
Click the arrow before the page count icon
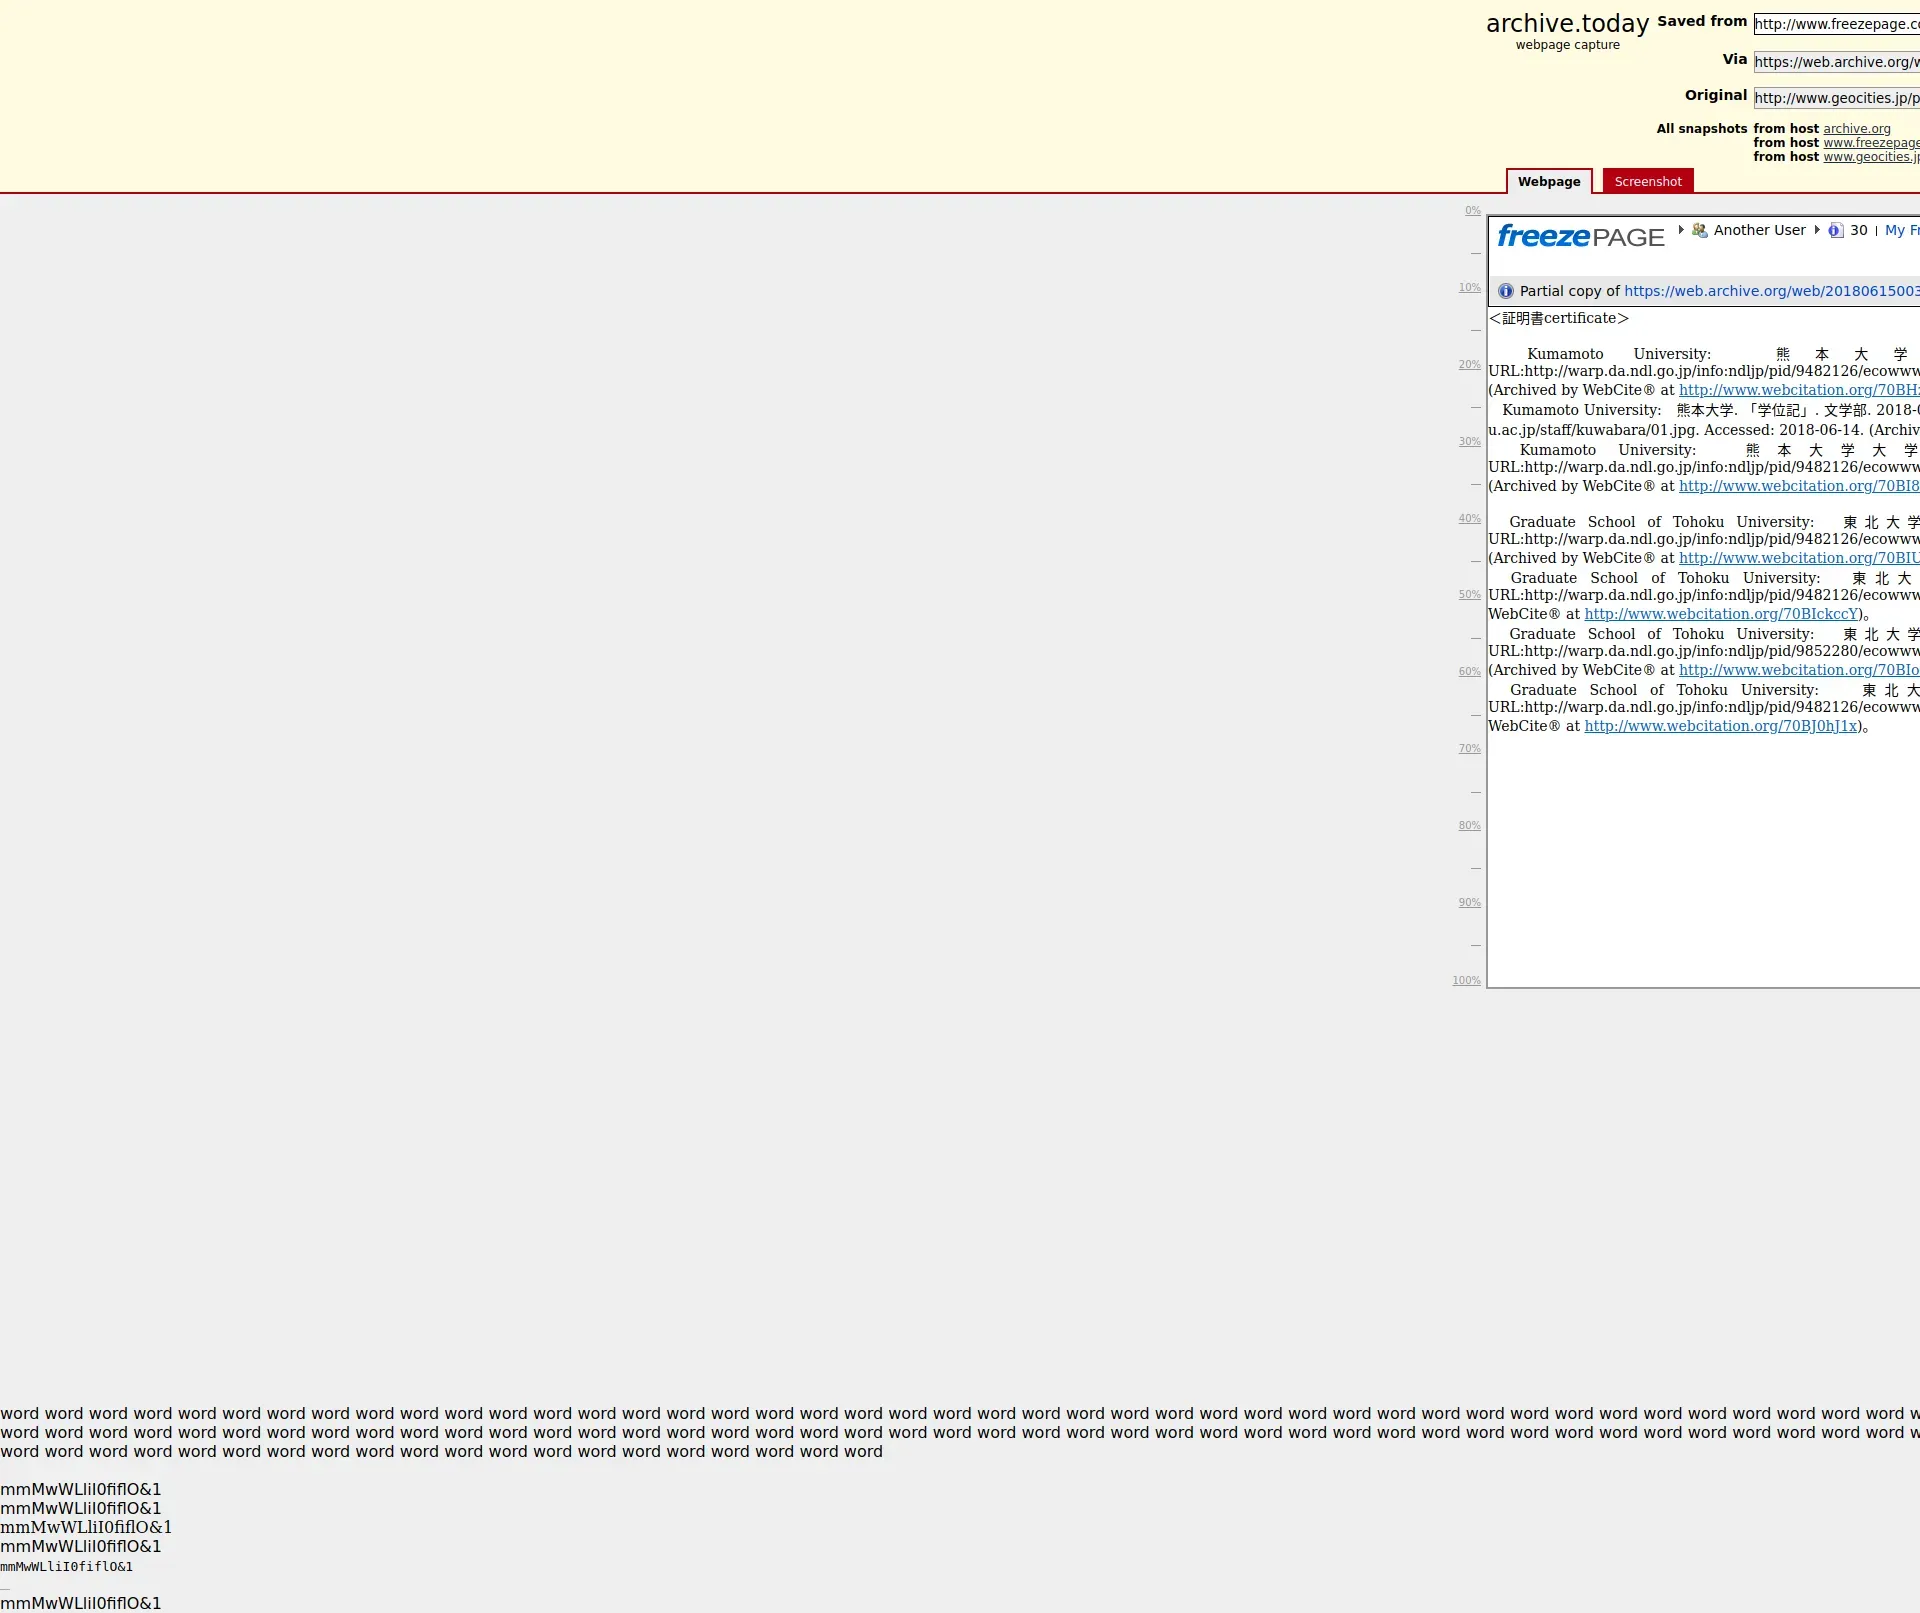coord(1817,230)
